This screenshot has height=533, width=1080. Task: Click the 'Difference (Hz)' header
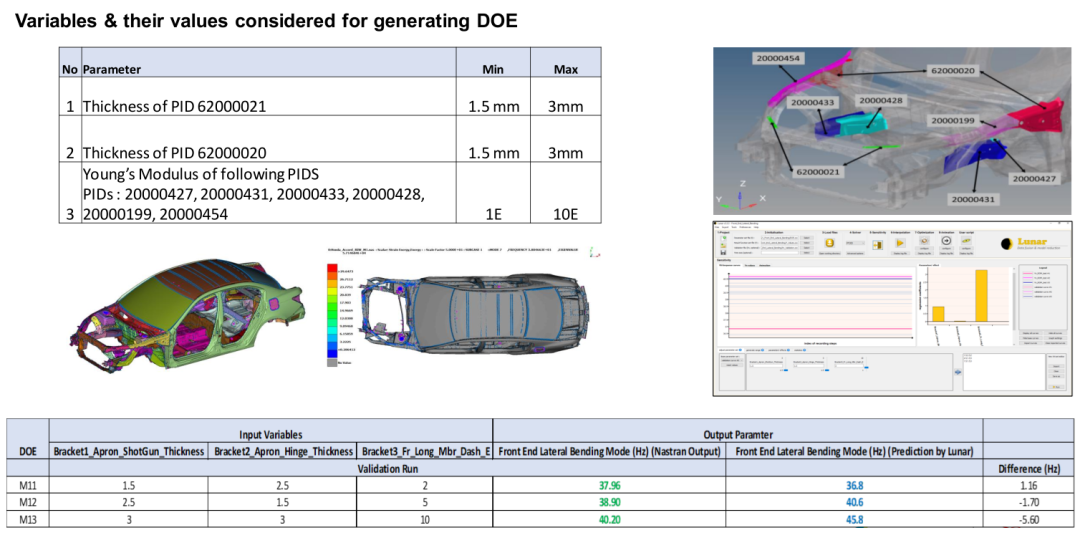(x=1030, y=469)
